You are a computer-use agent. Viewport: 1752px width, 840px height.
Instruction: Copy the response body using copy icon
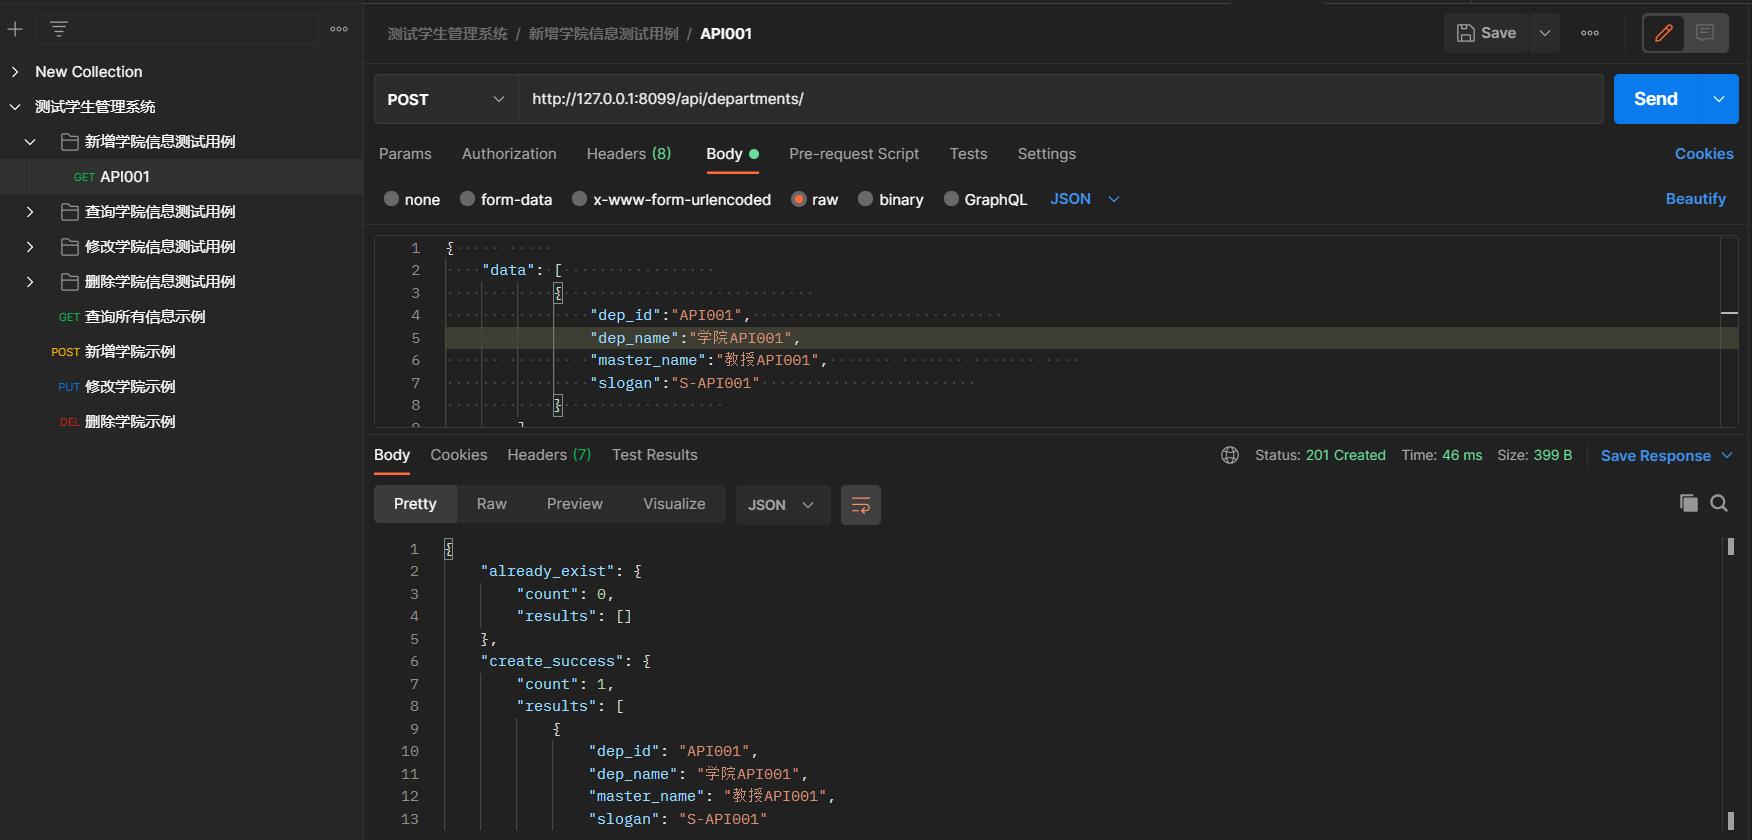1689,503
